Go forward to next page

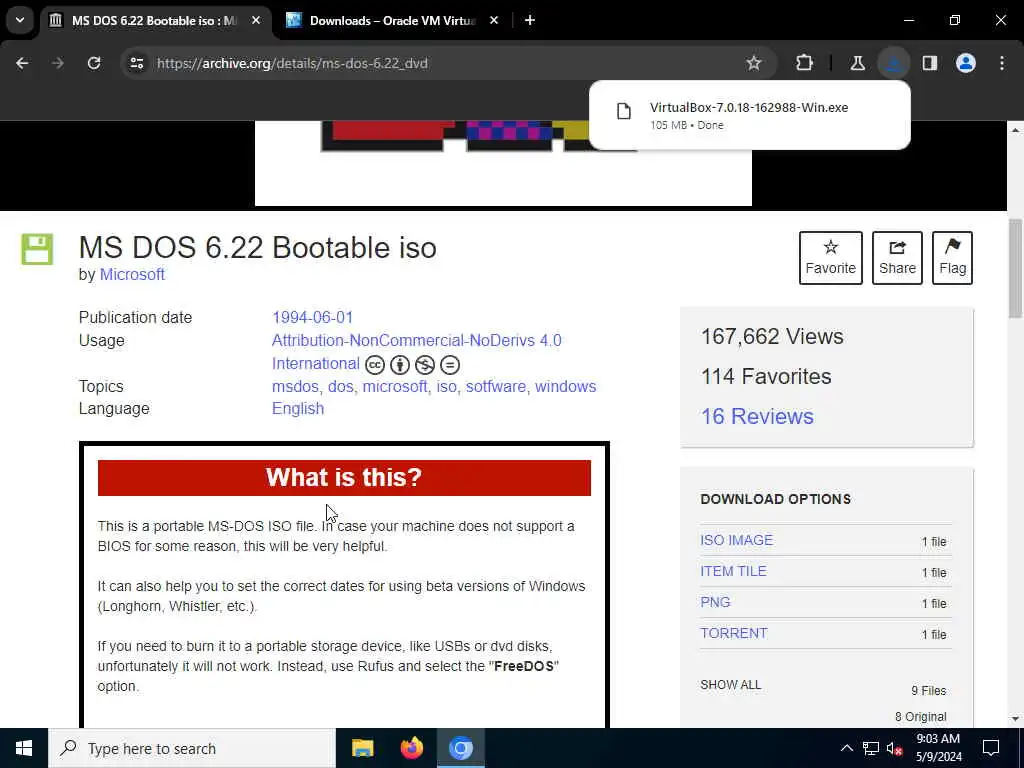pos(58,63)
